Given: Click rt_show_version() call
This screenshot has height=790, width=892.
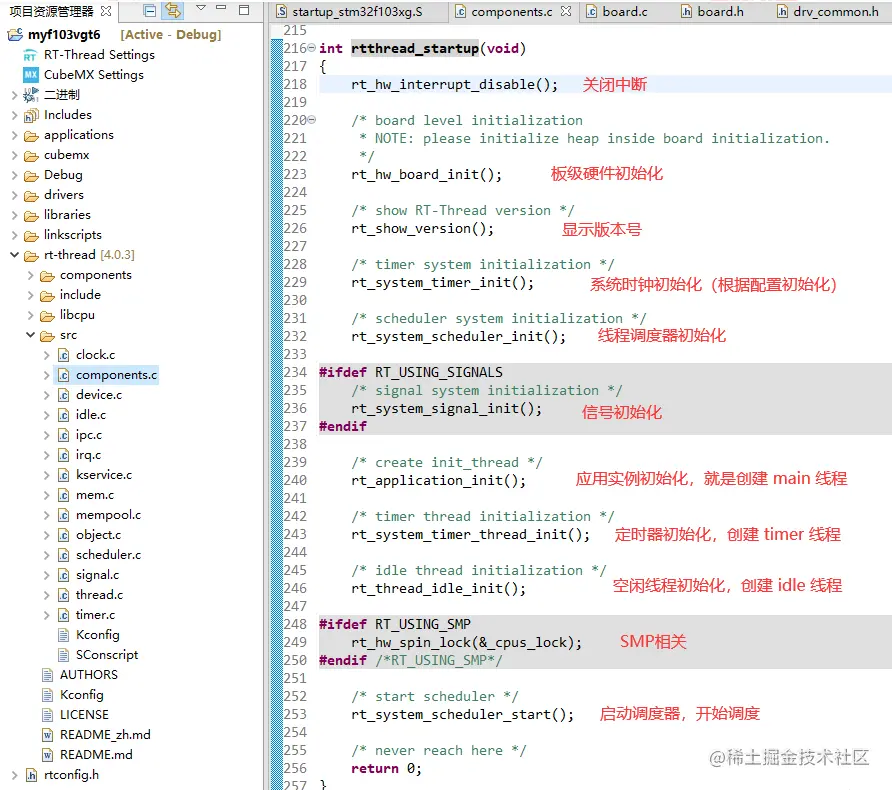Looking at the screenshot, I should pyautogui.click(x=423, y=229).
